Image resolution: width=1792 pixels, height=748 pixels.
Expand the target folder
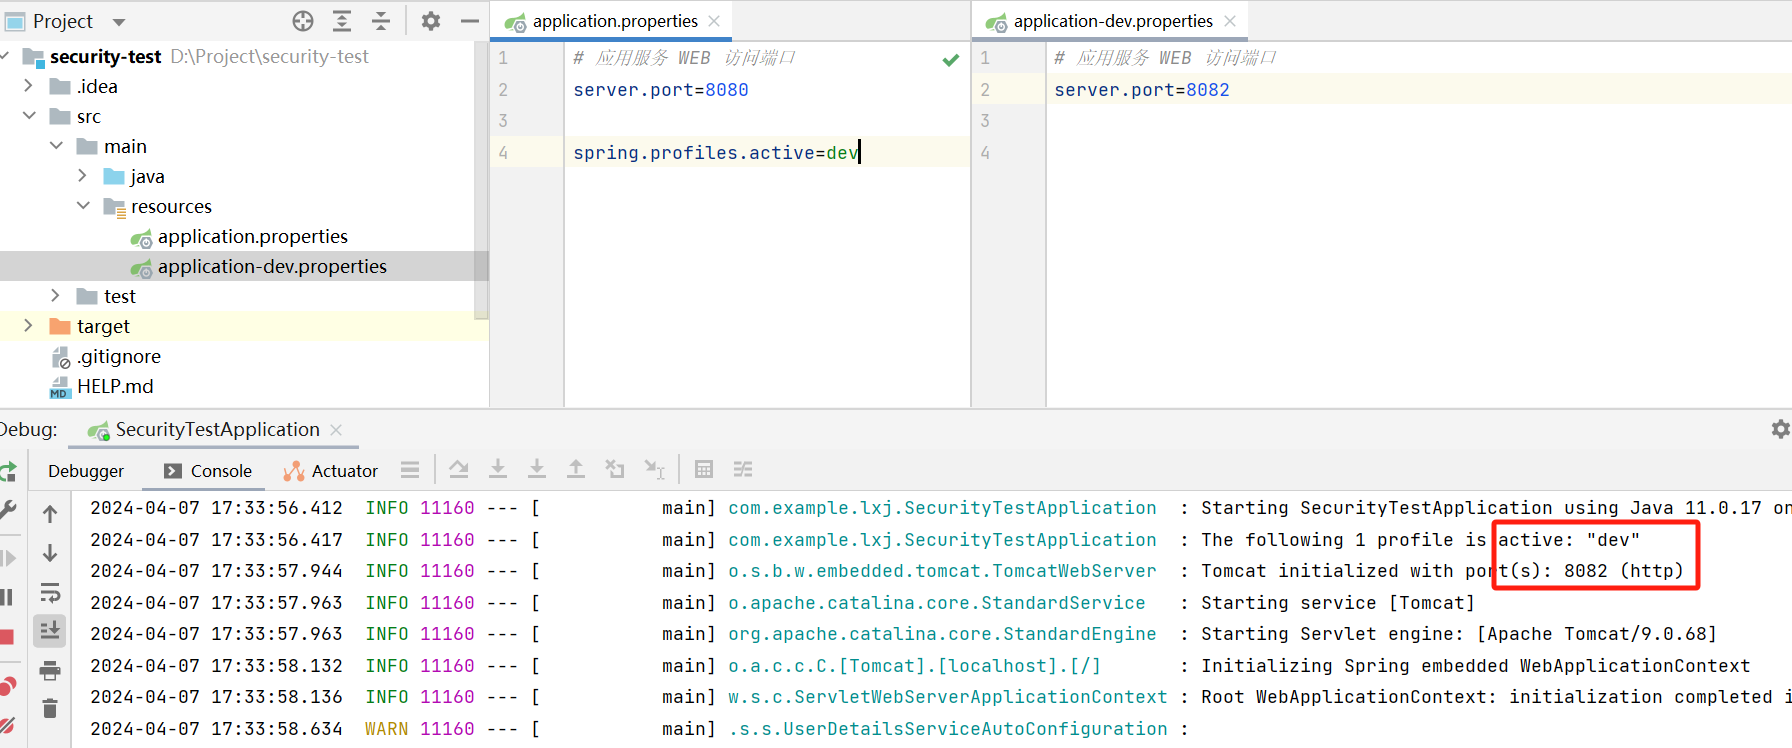coord(28,326)
